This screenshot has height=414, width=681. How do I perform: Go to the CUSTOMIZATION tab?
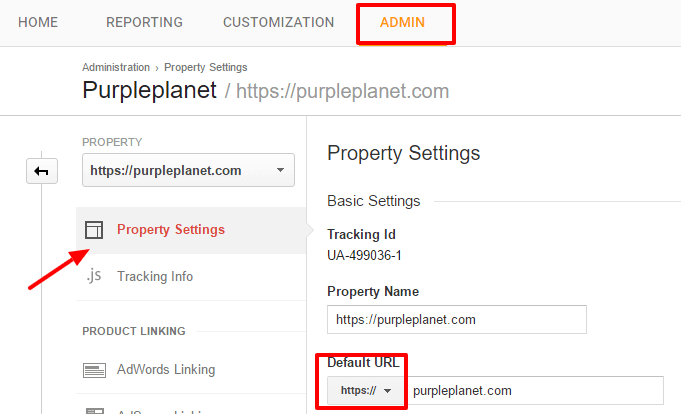click(x=279, y=22)
